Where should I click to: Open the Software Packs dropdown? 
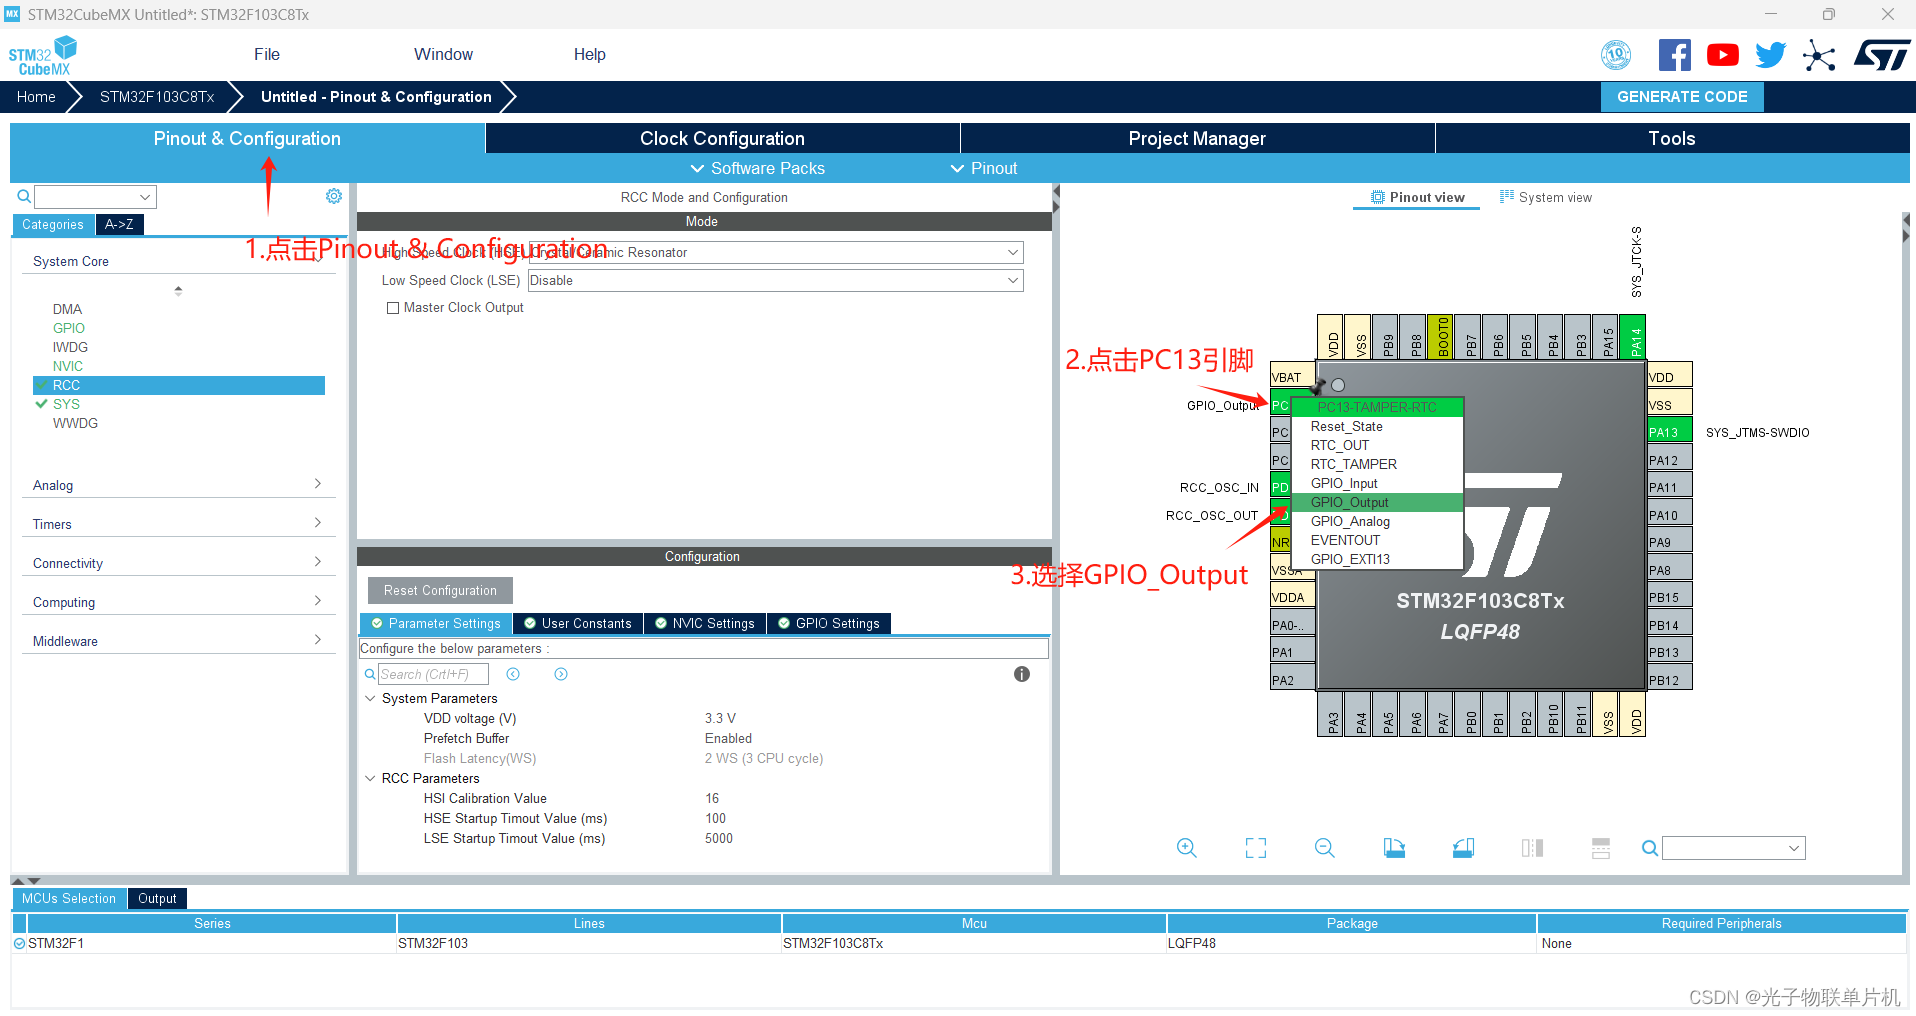click(758, 168)
